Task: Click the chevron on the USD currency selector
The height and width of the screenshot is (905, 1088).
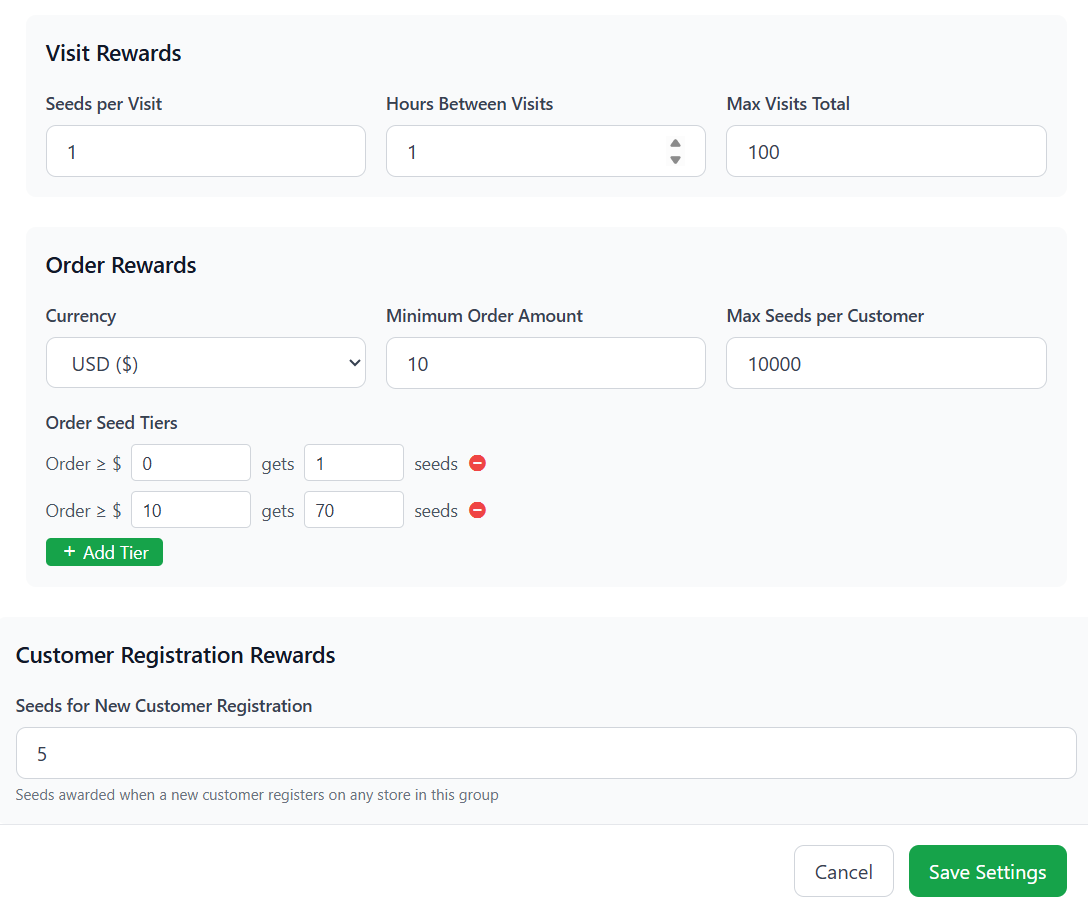Action: coord(352,363)
